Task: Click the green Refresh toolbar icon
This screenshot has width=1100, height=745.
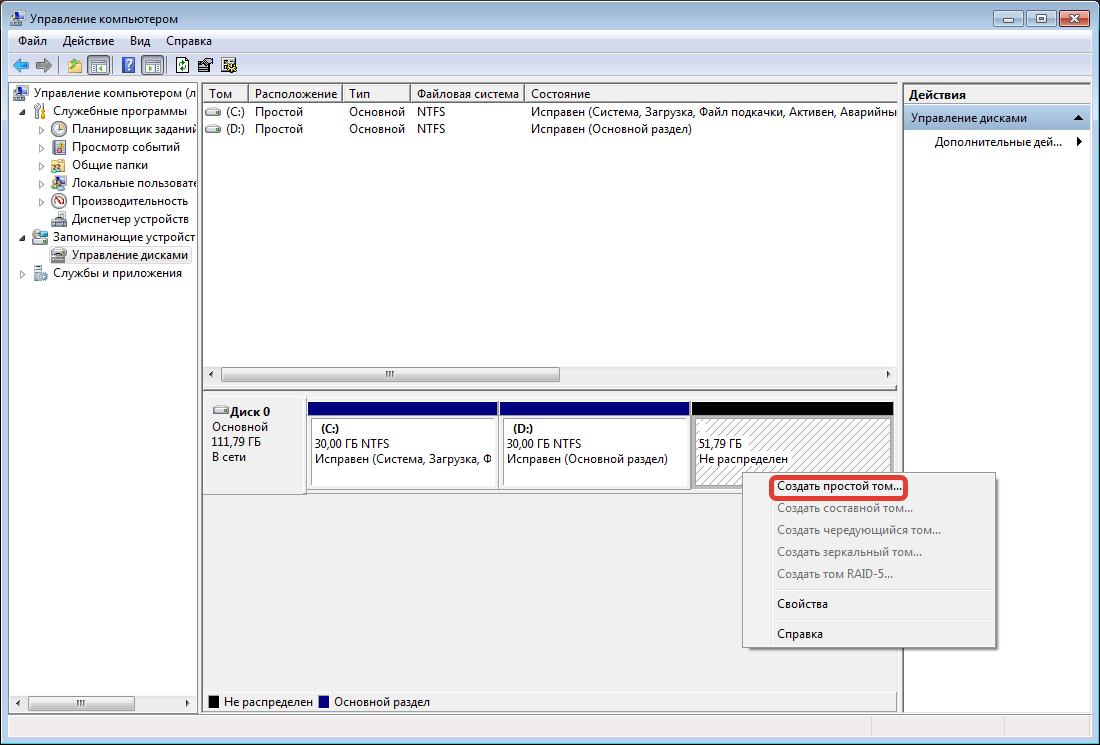Action: (182, 66)
